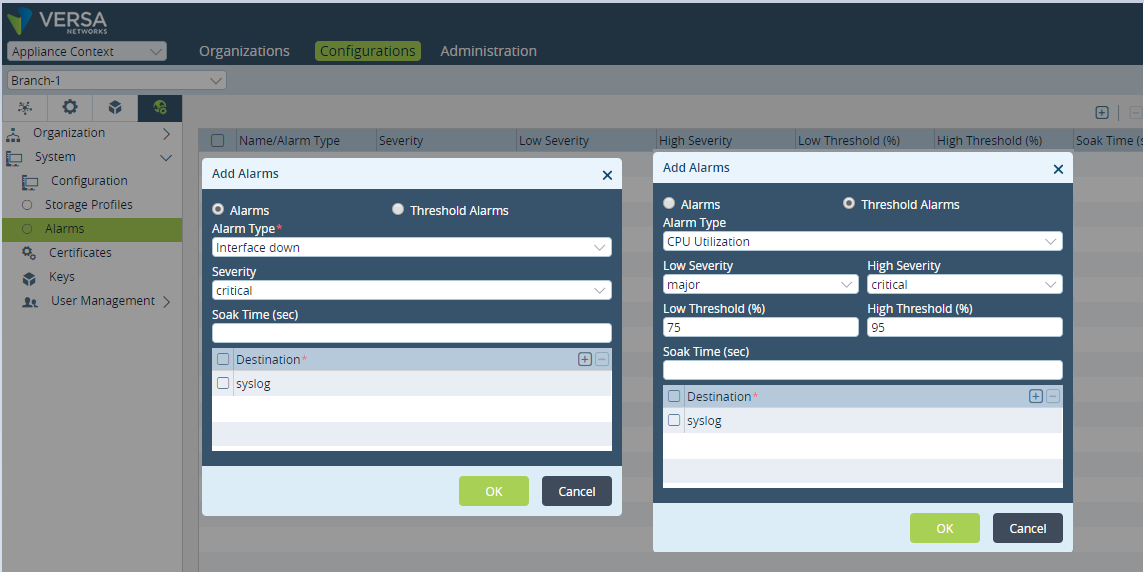1144x572 pixels.
Task: Select Alarms radio in right dialog
Action: point(668,204)
